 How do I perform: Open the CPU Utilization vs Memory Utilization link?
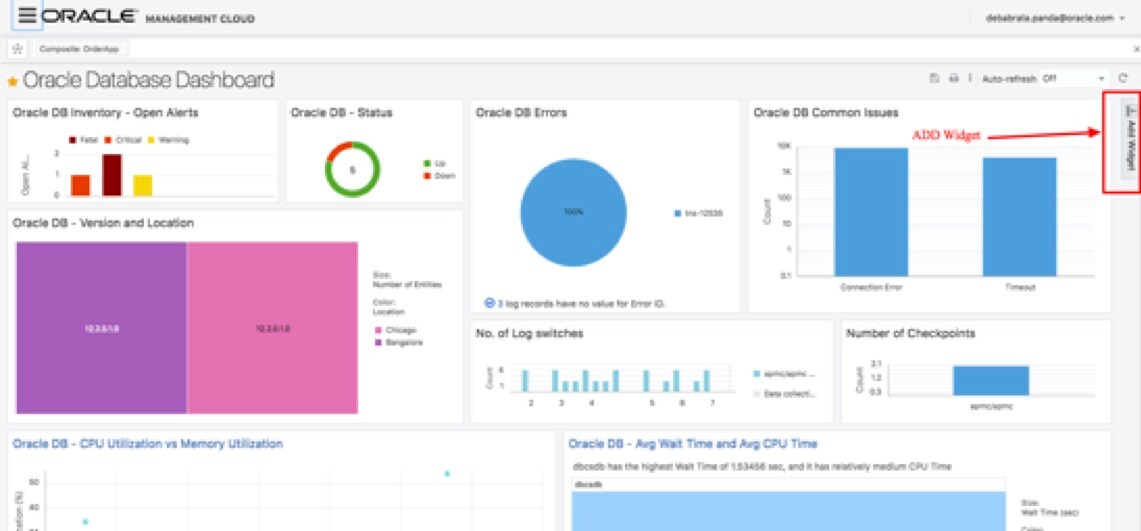tap(148, 444)
